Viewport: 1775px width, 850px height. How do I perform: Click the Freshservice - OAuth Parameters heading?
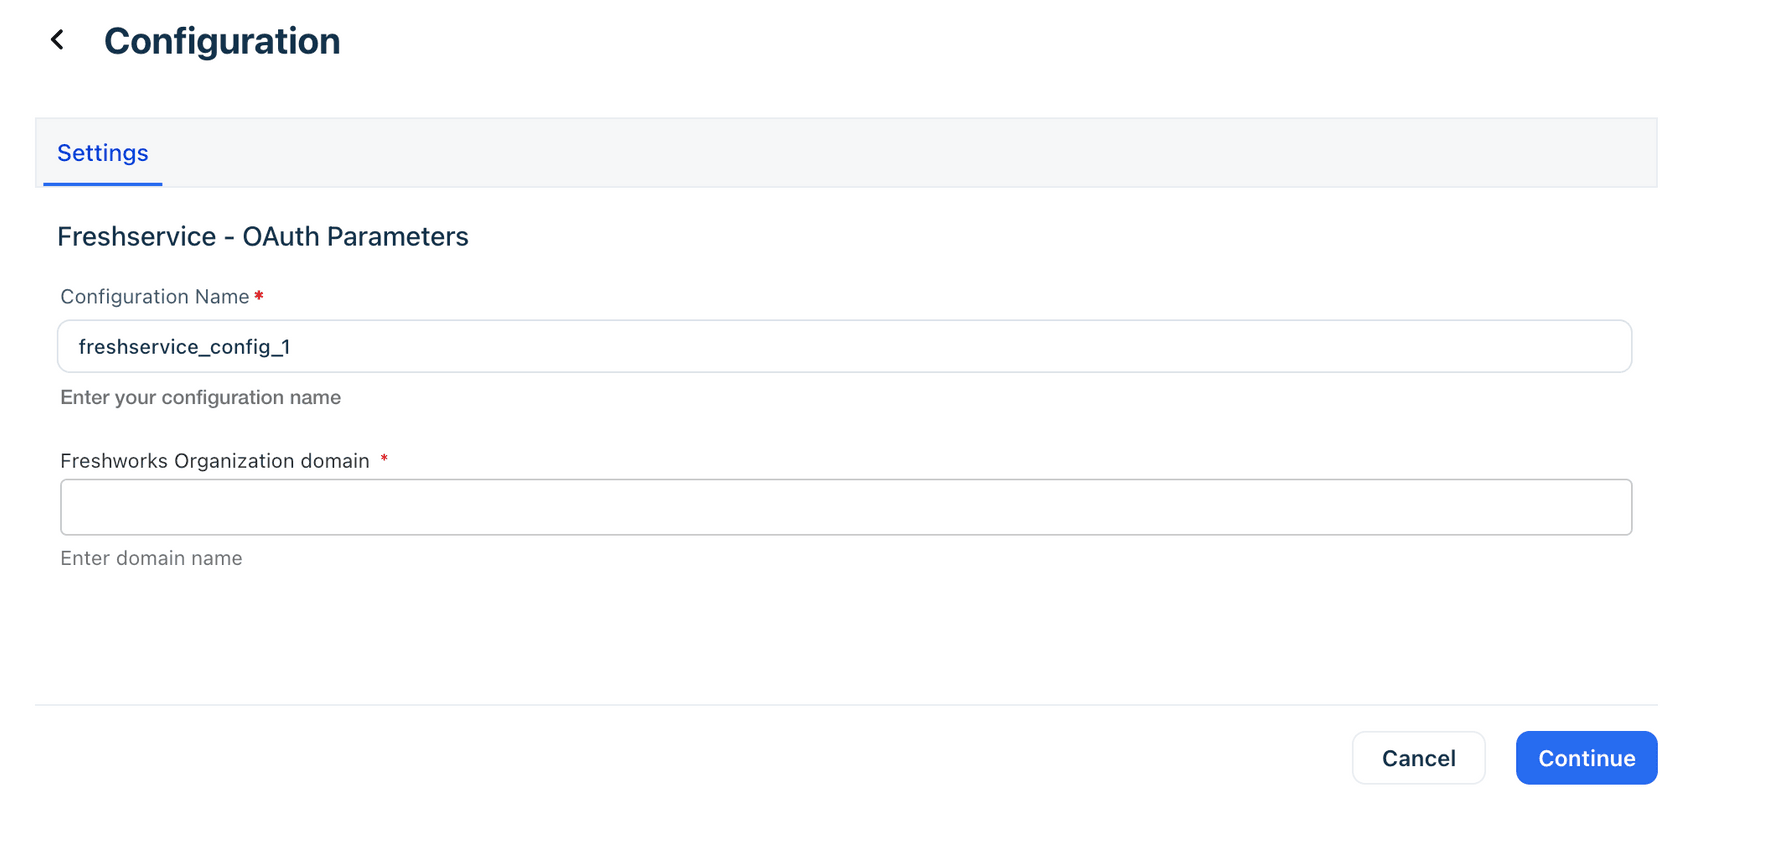262,236
